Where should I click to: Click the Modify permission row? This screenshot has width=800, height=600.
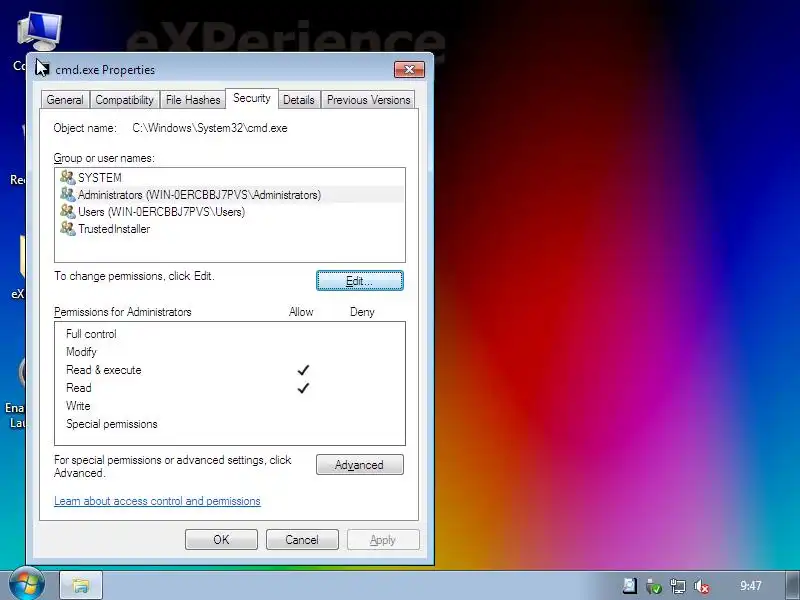click(230, 352)
